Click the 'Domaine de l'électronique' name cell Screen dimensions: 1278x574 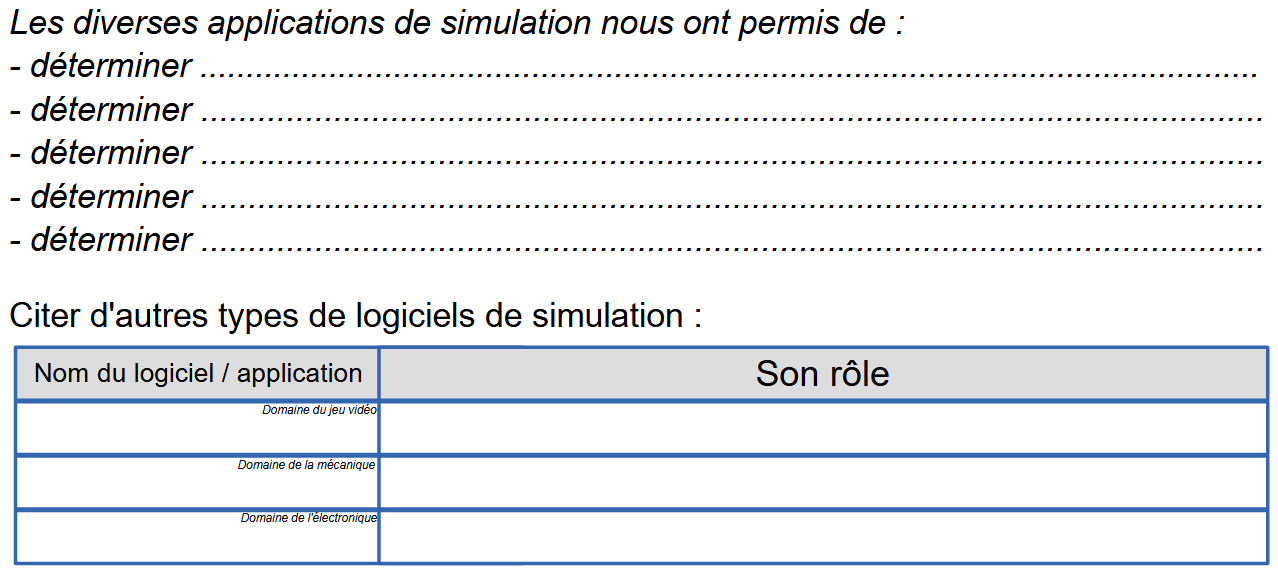(197, 537)
